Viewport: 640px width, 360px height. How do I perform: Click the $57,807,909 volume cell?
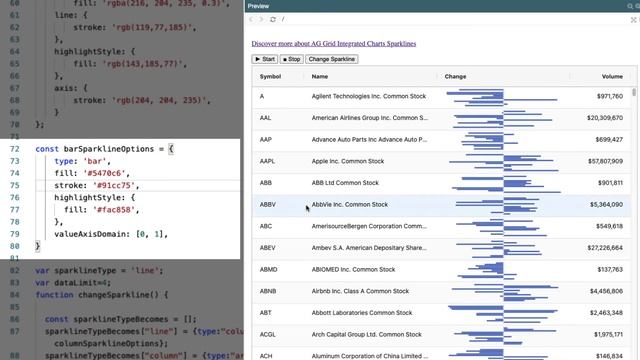[605, 161]
